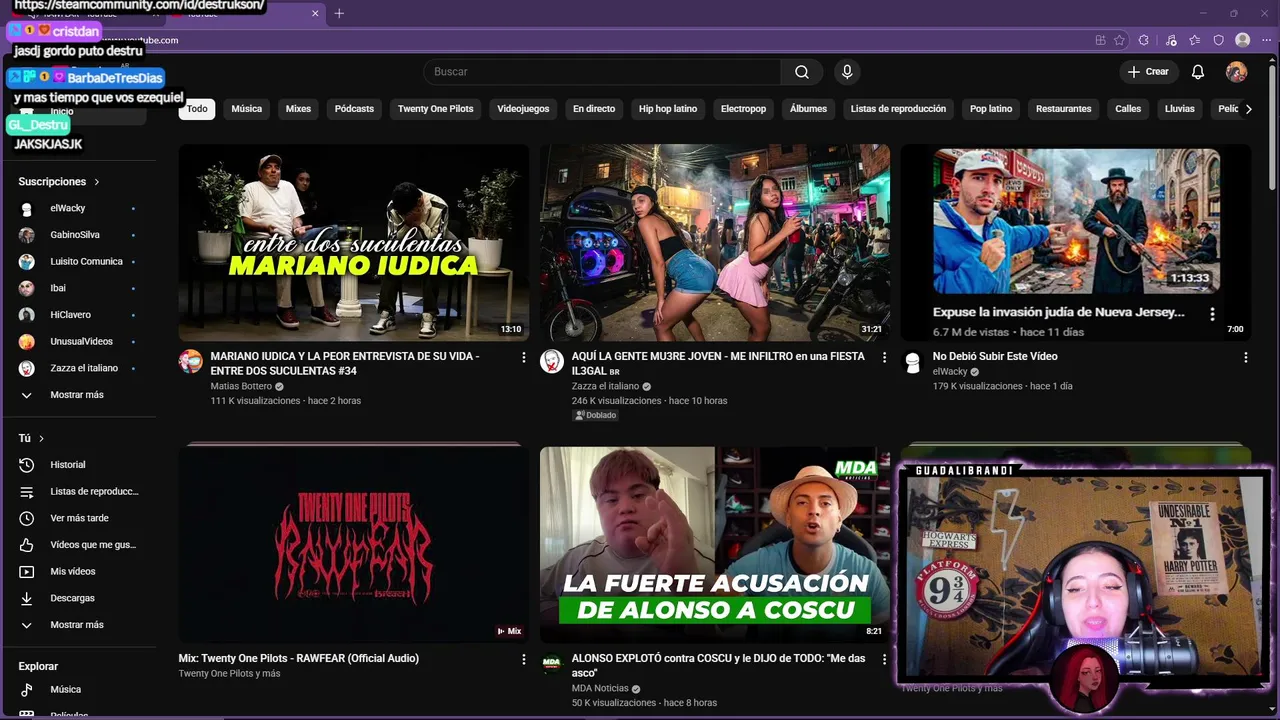Image resolution: width=1280 pixels, height=720 pixels.
Task: Select the Electropop filter chip
Action: 743,109
